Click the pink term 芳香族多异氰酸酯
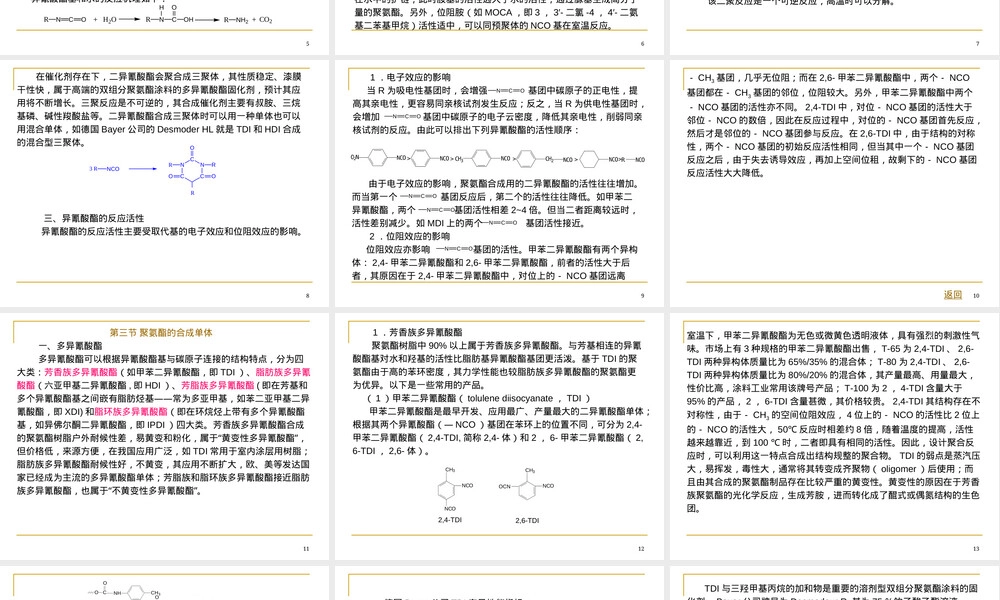 (81, 372)
